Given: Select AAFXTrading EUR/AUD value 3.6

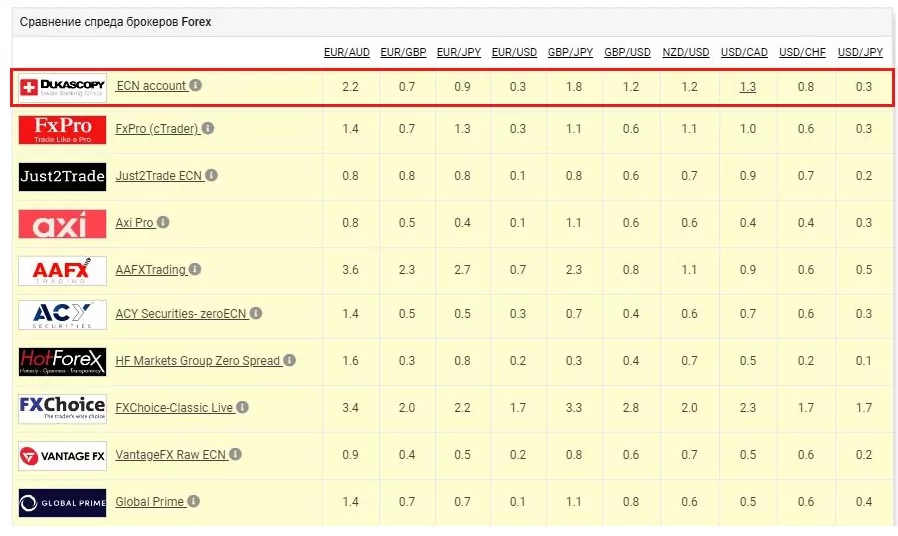Looking at the screenshot, I should 350,270.
